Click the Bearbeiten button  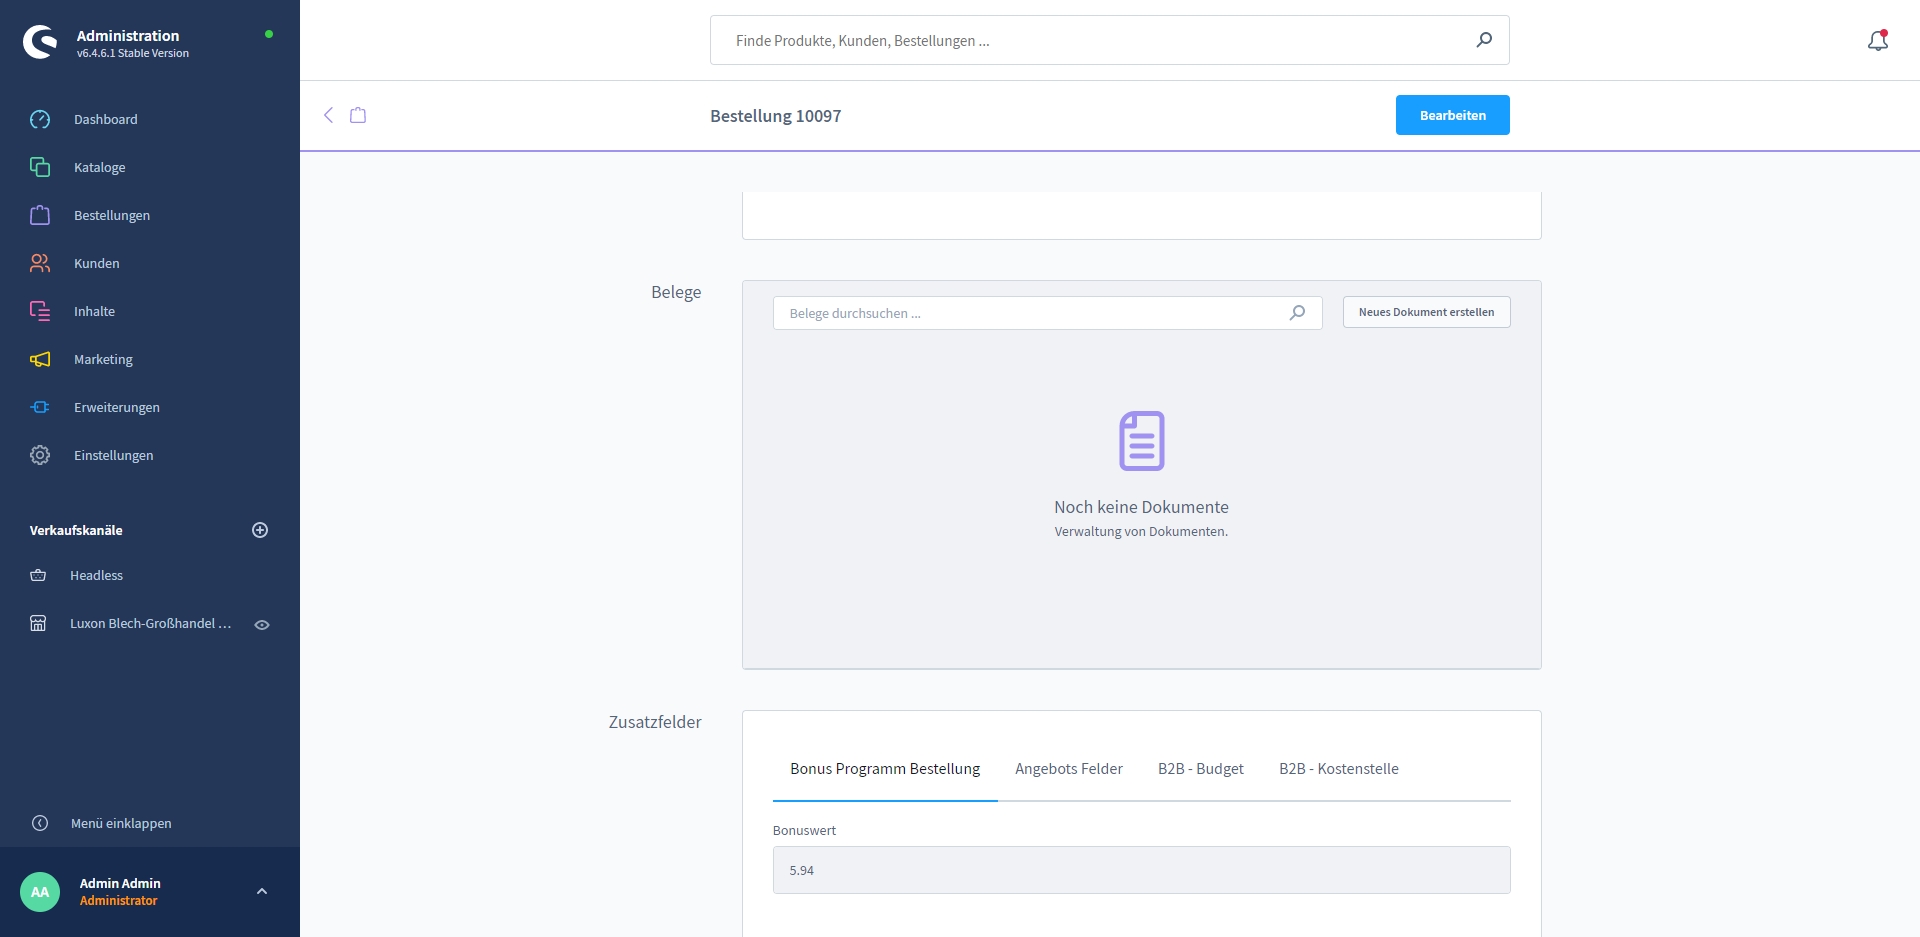[x=1452, y=115]
